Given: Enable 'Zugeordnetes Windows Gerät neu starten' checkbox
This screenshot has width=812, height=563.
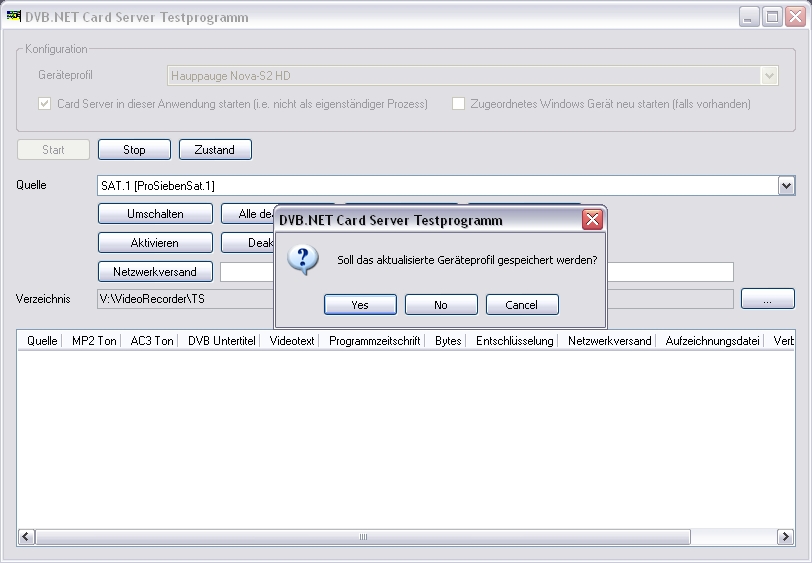Looking at the screenshot, I should coord(459,104).
